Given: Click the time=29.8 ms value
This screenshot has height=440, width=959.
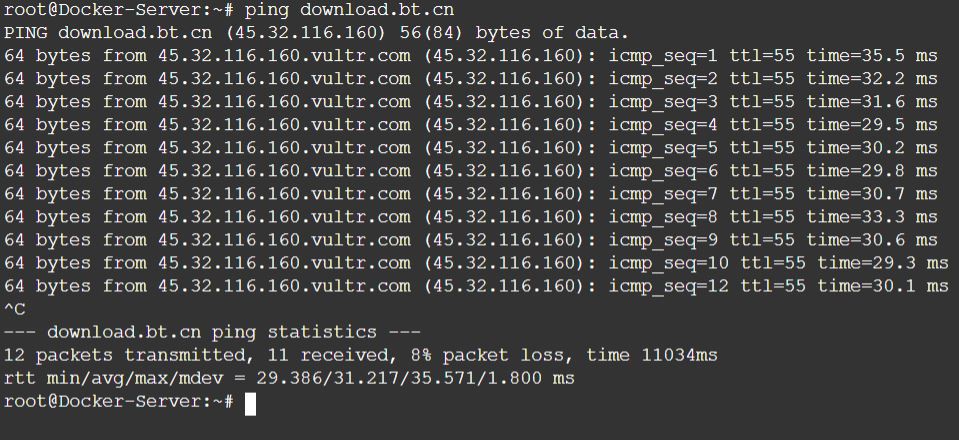Looking at the screenshot, I should click(872, 170).
